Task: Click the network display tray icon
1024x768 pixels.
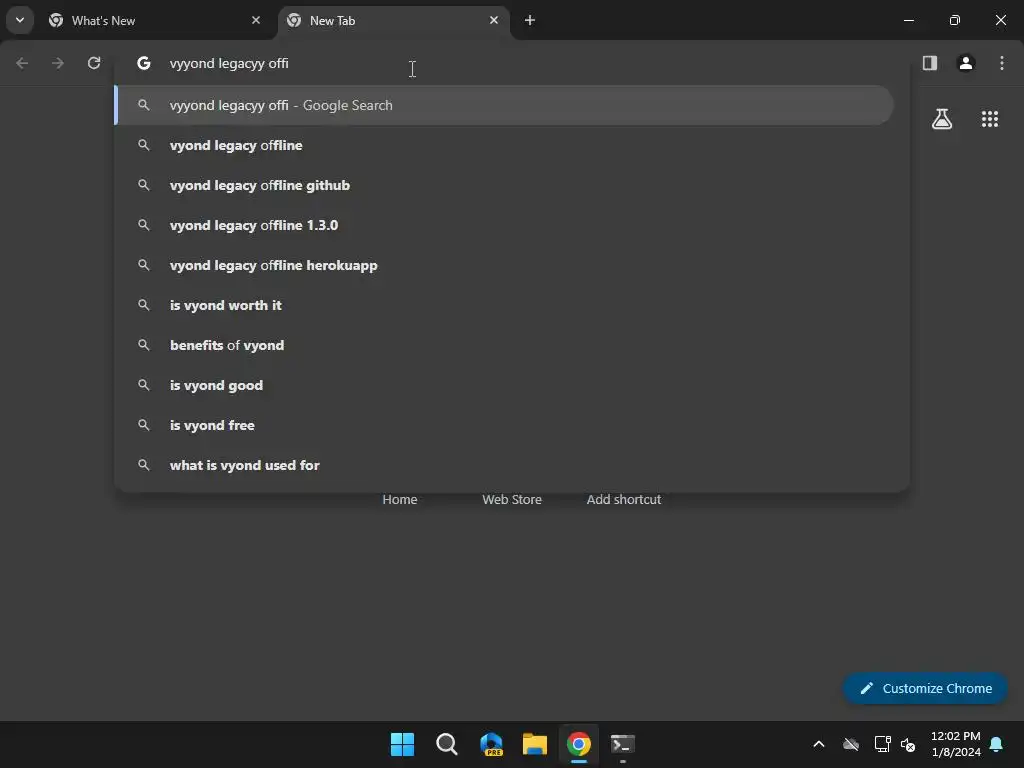Action: [882, 744]
